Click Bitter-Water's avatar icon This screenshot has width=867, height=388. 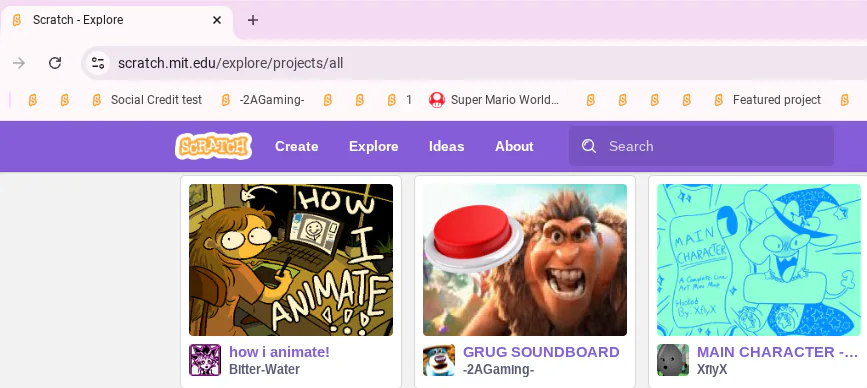(x=205, y=360)
